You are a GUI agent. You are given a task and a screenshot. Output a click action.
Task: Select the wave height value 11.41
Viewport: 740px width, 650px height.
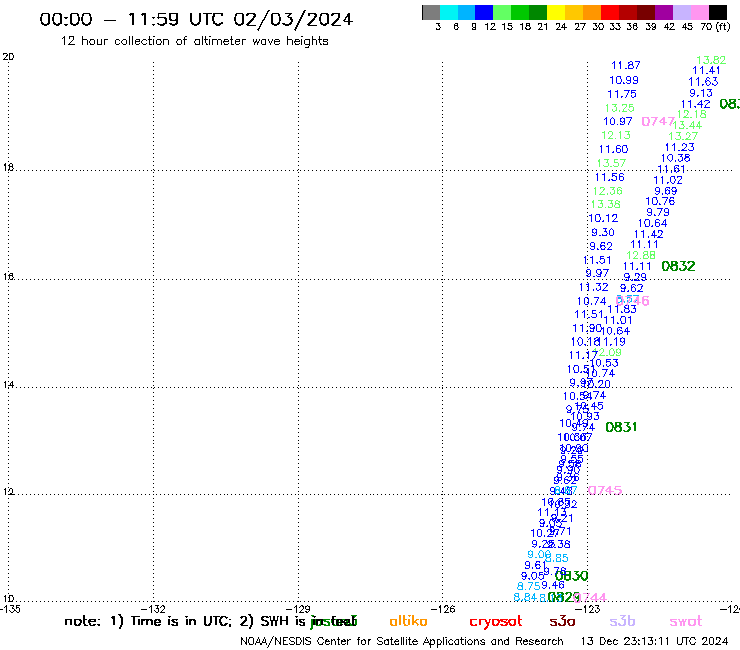(x=706, y=70)
